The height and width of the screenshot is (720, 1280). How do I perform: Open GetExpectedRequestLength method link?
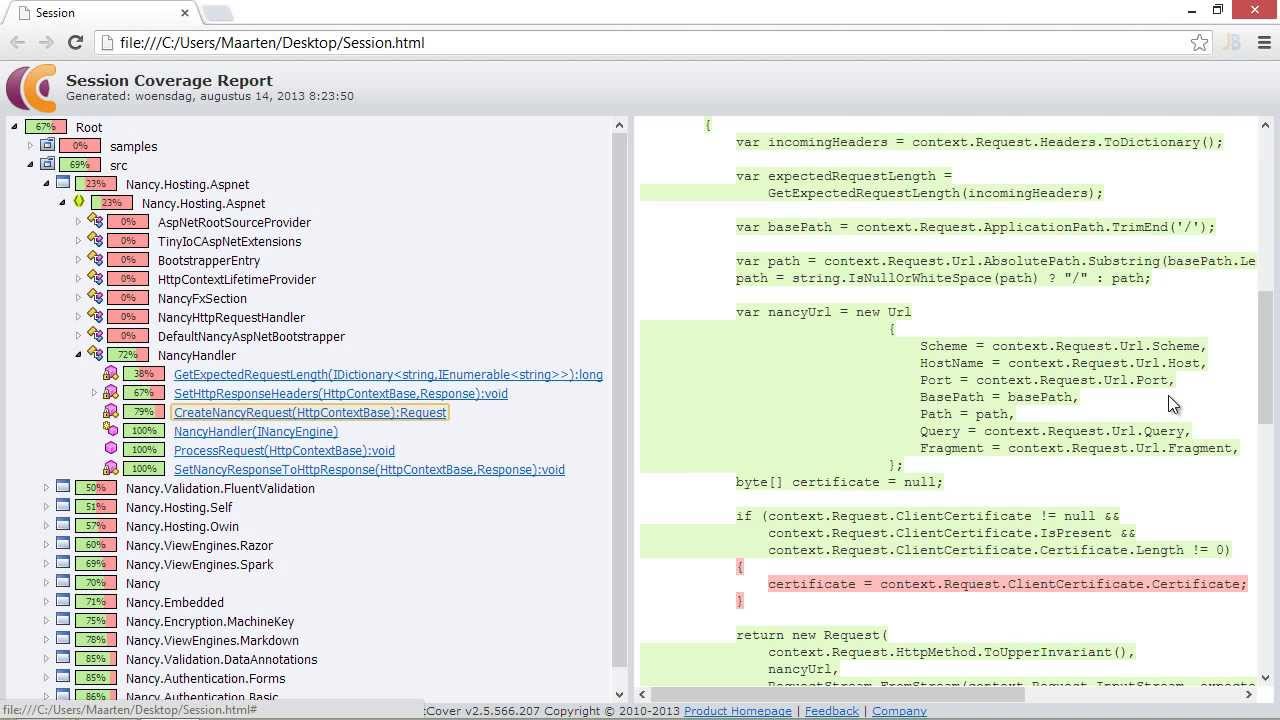[x=388, y=374]
